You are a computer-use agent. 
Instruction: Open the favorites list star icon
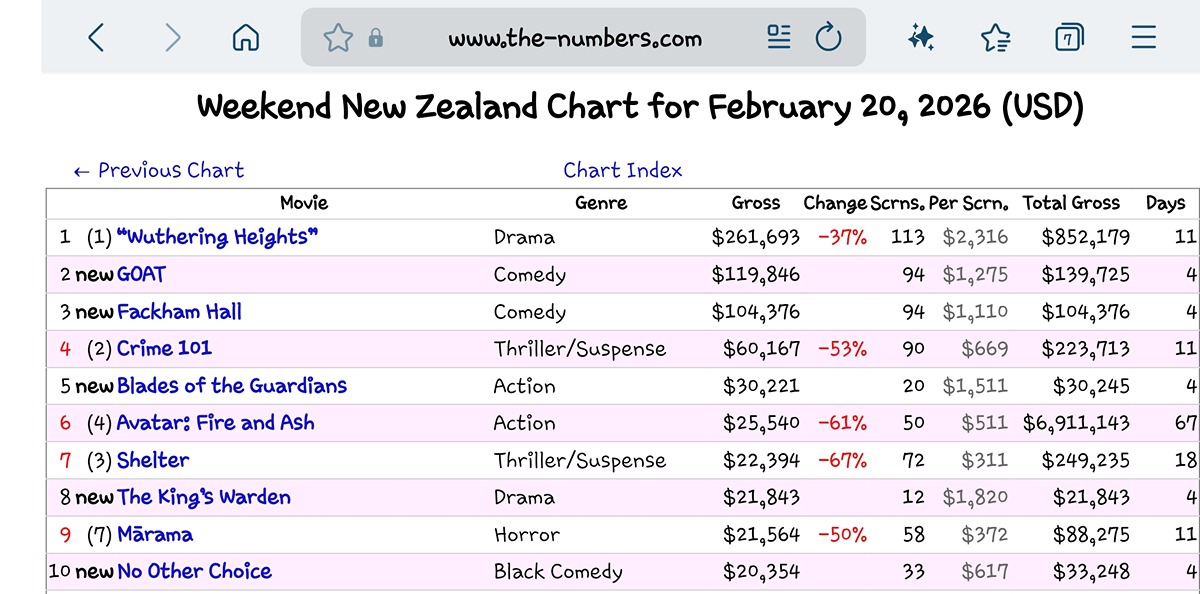click(x=995, y=38)
